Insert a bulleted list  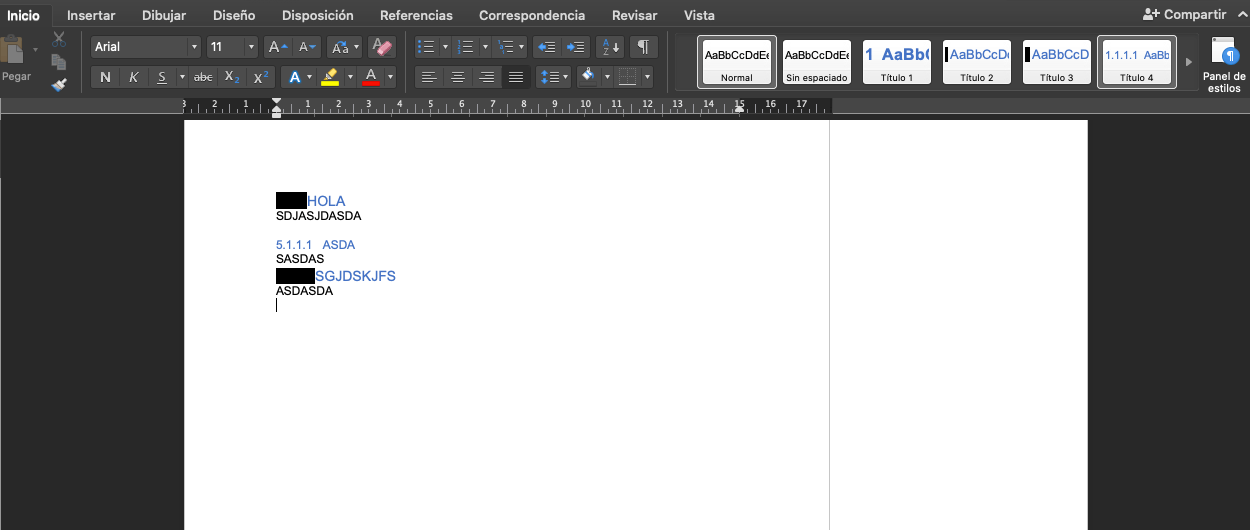point(426,47)
